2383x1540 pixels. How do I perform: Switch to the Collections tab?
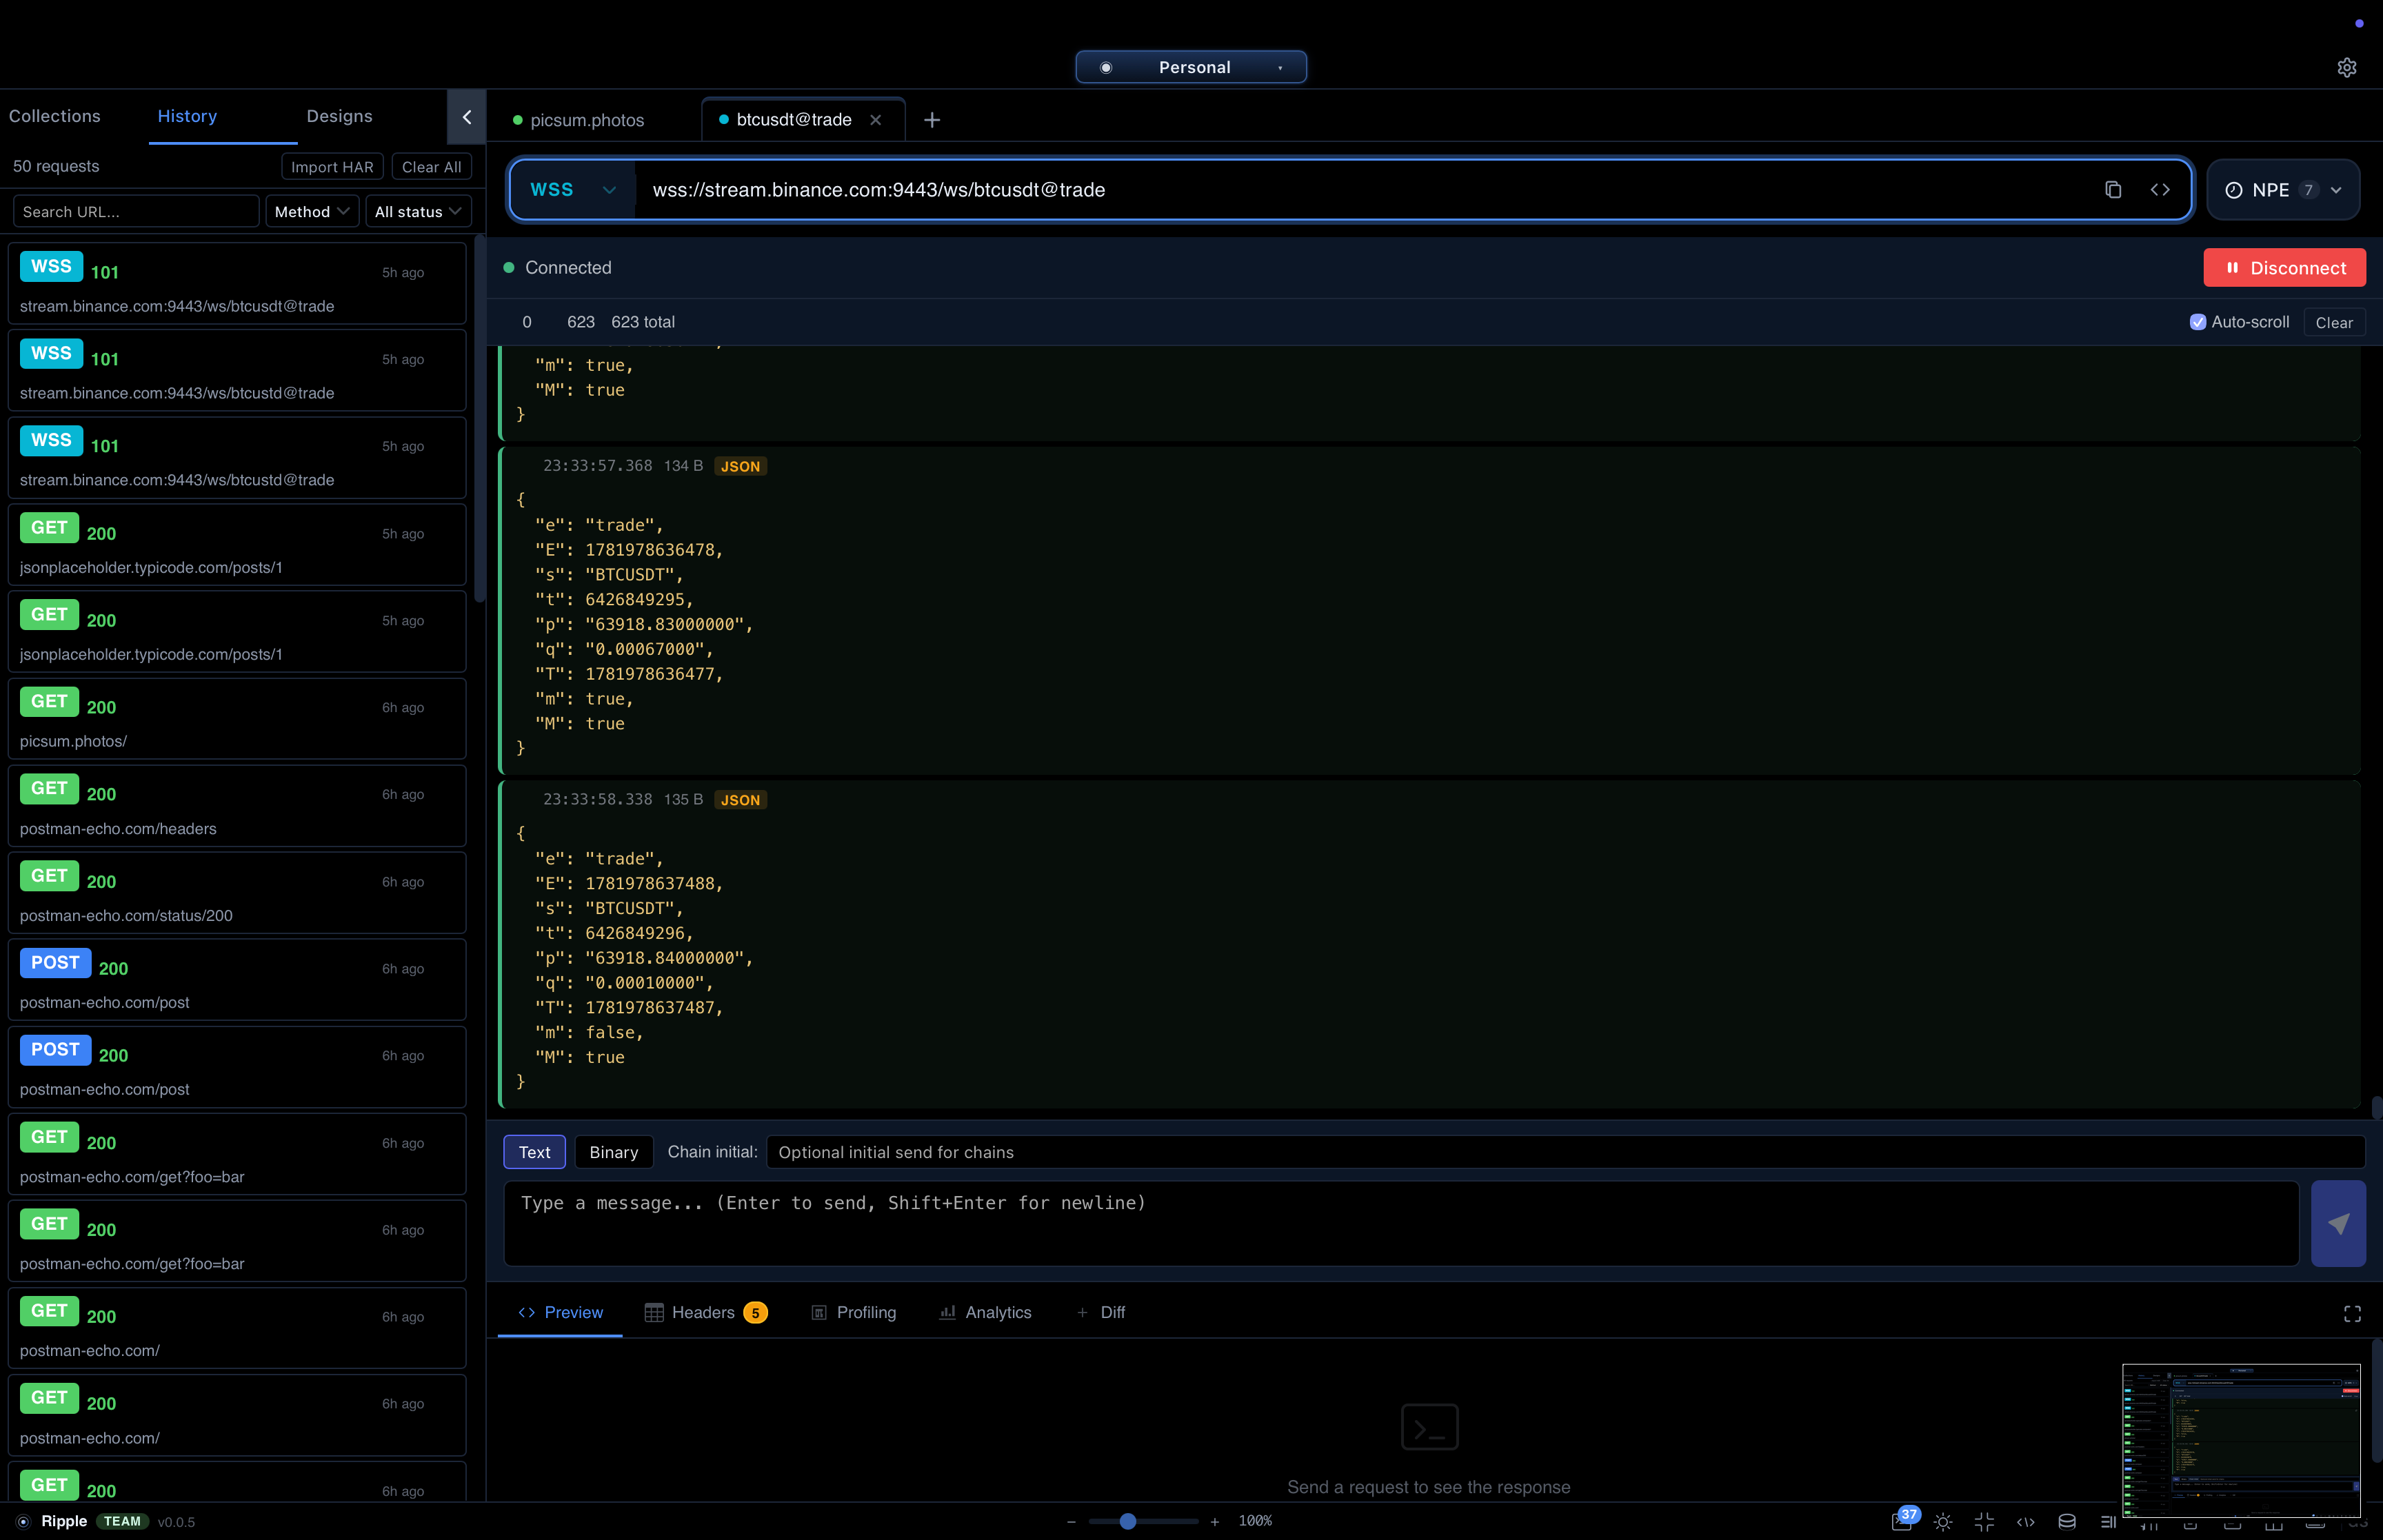click(x=55, y=117)
